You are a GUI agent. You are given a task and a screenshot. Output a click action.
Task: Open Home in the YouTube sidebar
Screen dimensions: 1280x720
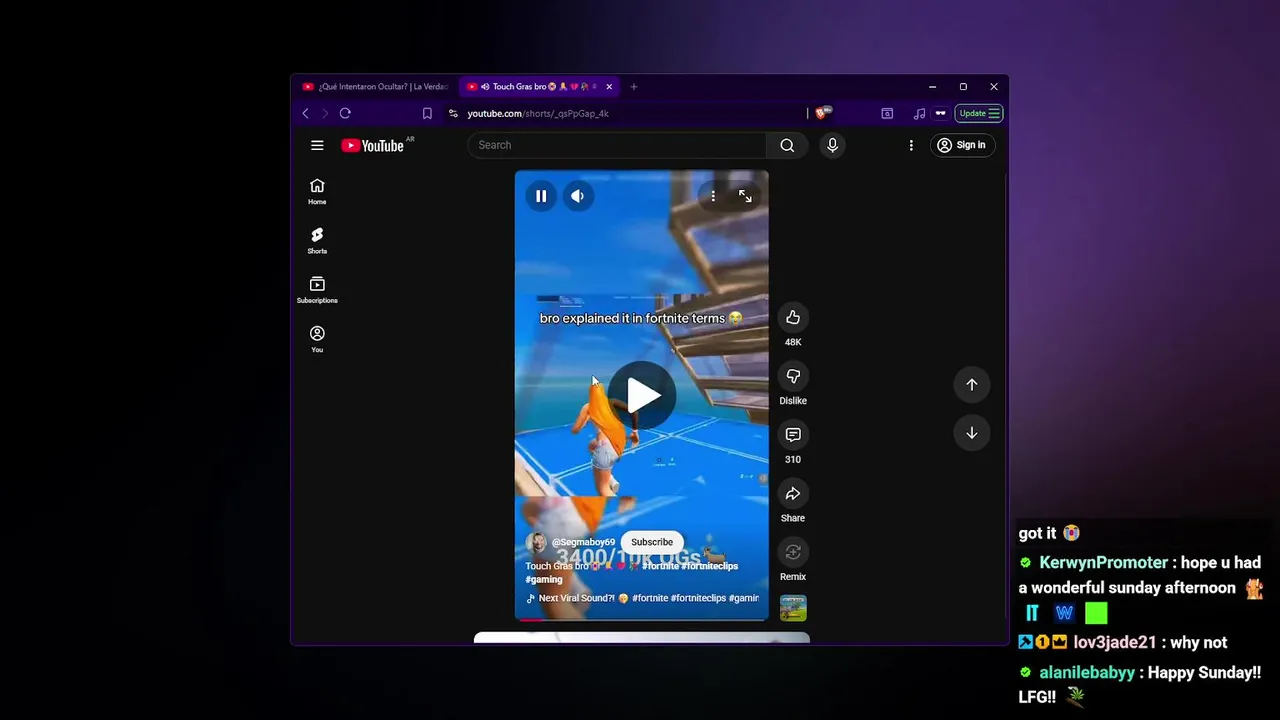pyautogui.click(x=317, y=191)
